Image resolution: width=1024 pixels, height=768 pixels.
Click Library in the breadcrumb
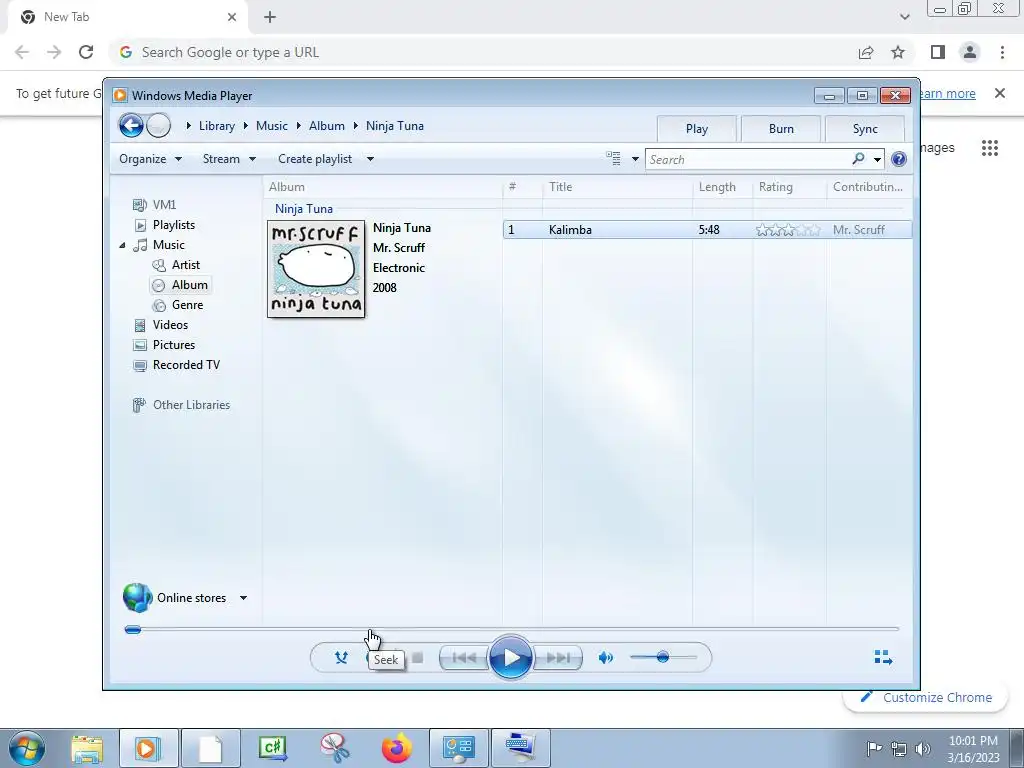click(217, 125)
